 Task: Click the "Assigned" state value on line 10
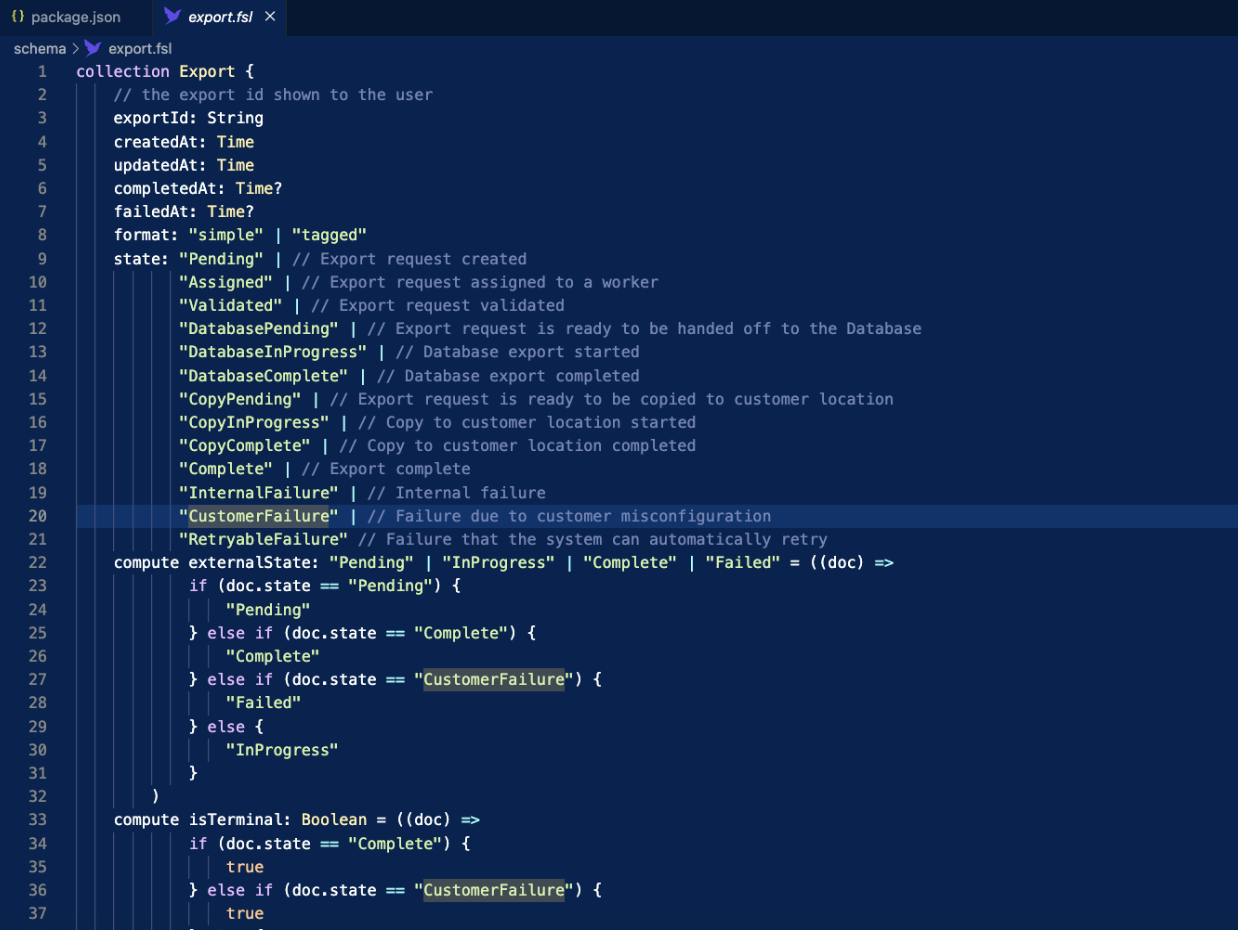point(226,282)
